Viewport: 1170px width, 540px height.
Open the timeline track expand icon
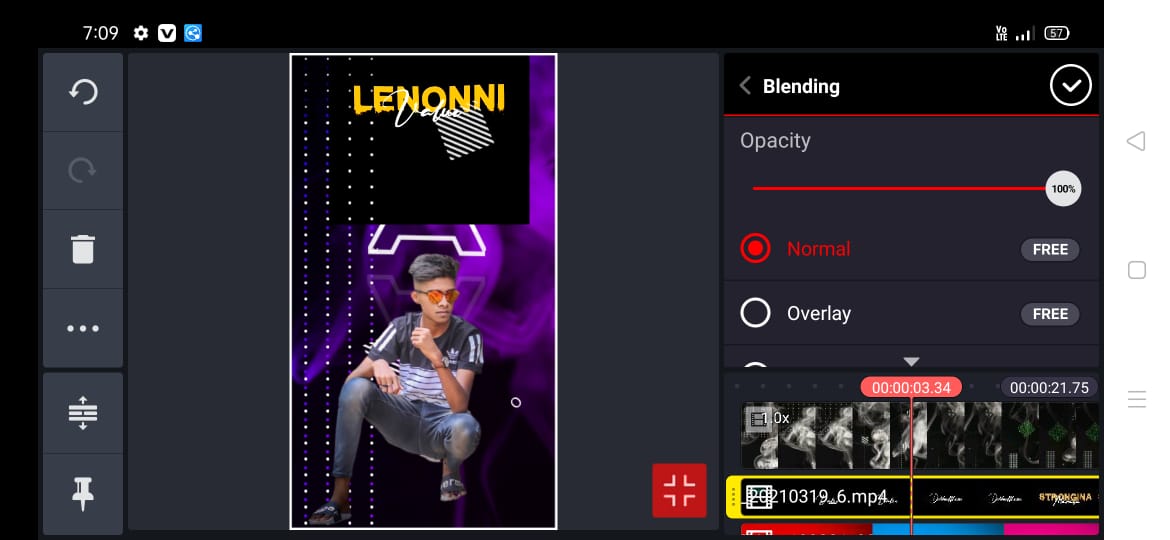pos(83,412)
